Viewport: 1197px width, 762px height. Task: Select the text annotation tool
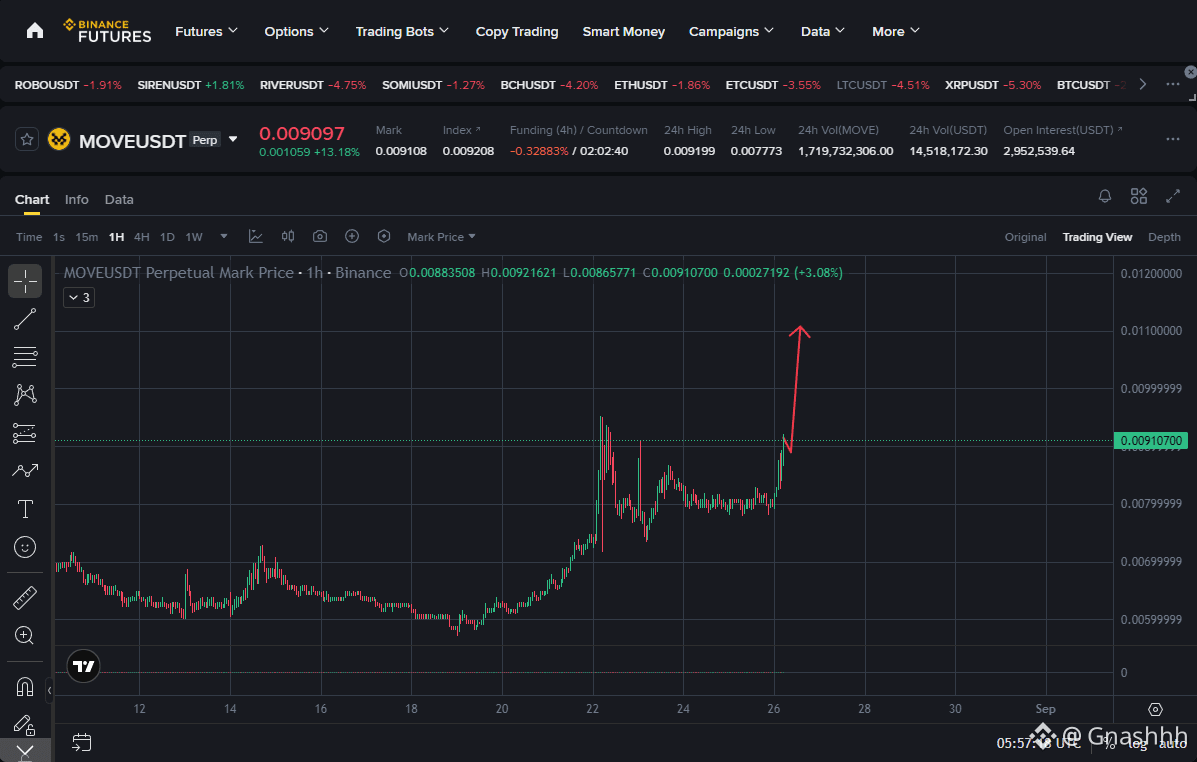coord(25,509)
